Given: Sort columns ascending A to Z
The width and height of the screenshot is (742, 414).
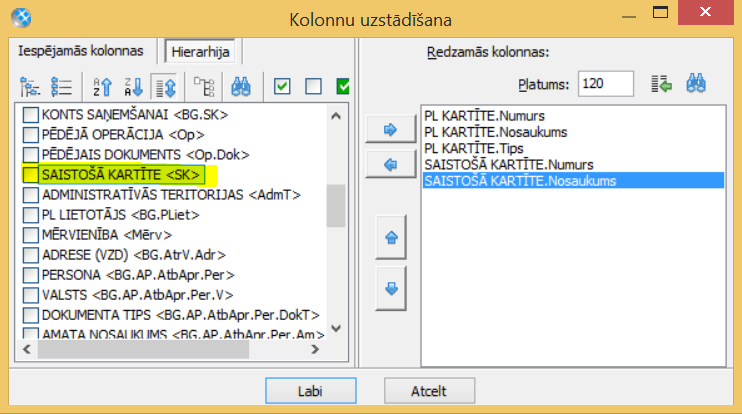Looking at the screenshot, I should click(102, 87).
